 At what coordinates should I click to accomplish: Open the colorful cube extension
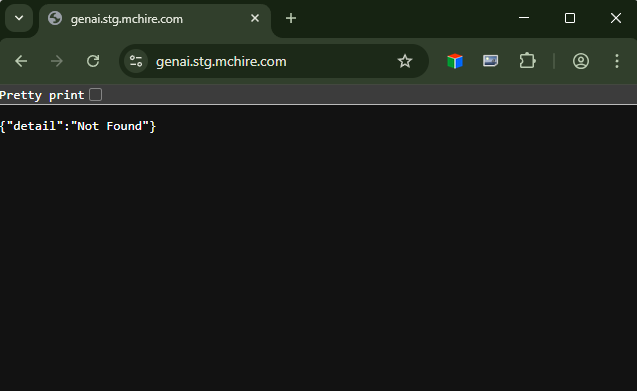455,61
